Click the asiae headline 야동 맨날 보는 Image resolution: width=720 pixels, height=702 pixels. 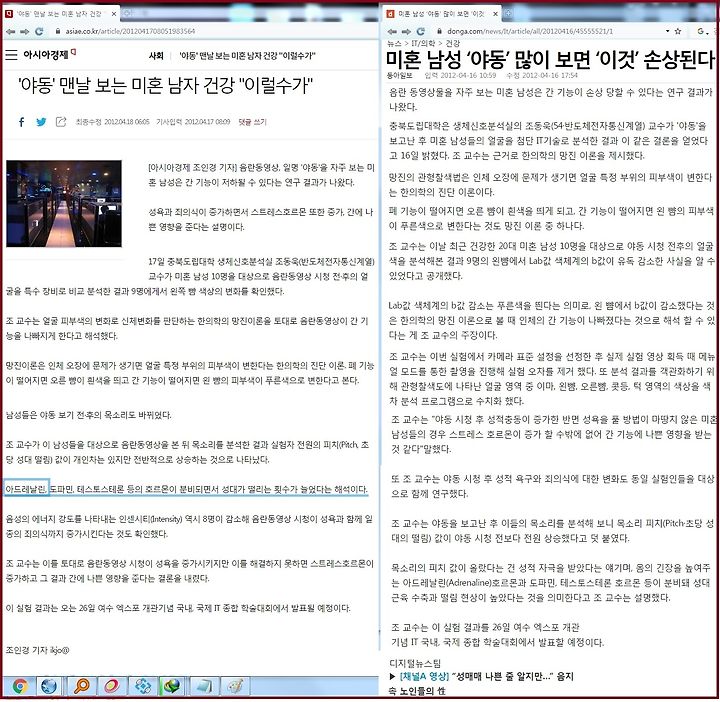pos(165,86)
